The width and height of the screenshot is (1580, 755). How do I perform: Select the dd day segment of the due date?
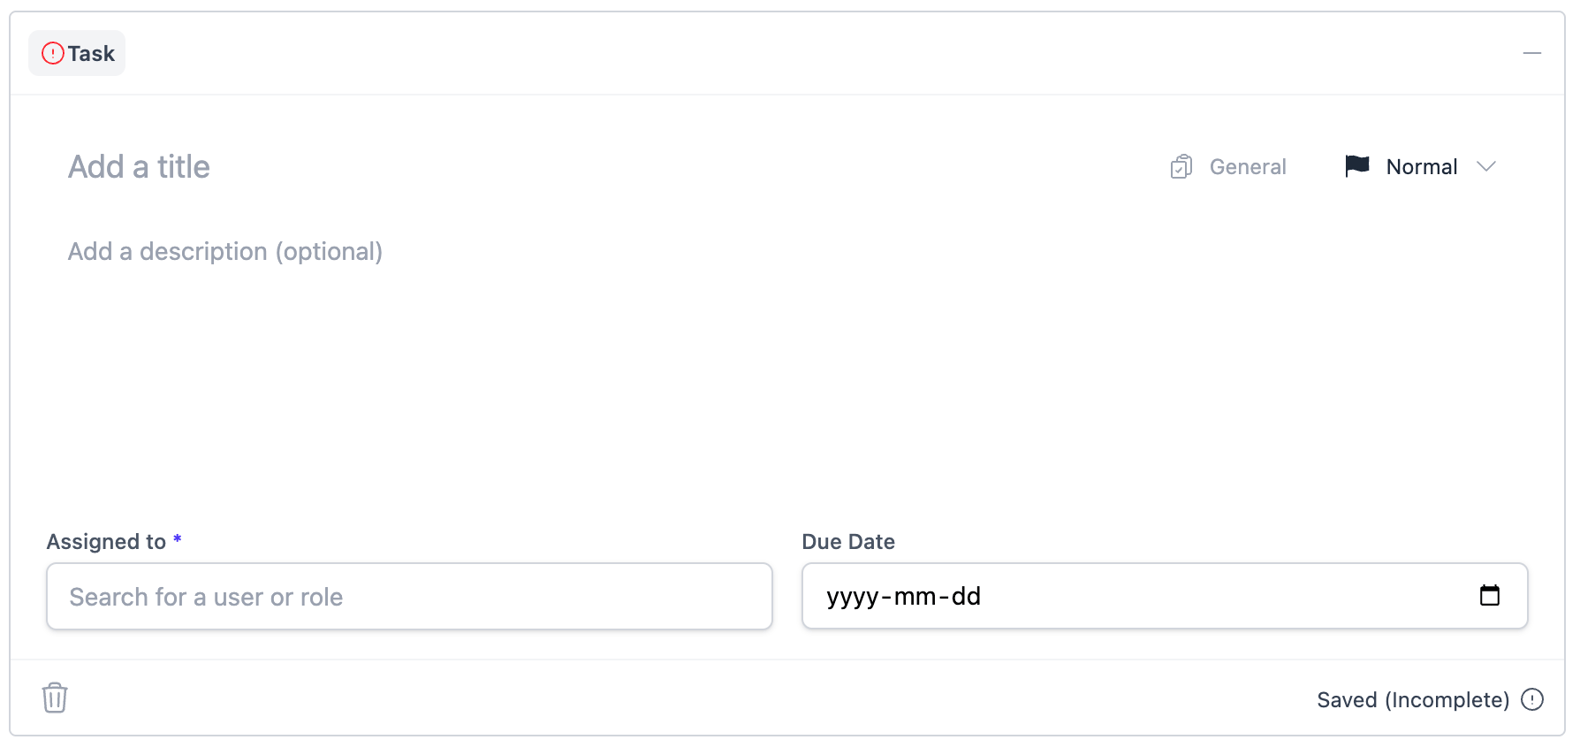tap(966, 597)
